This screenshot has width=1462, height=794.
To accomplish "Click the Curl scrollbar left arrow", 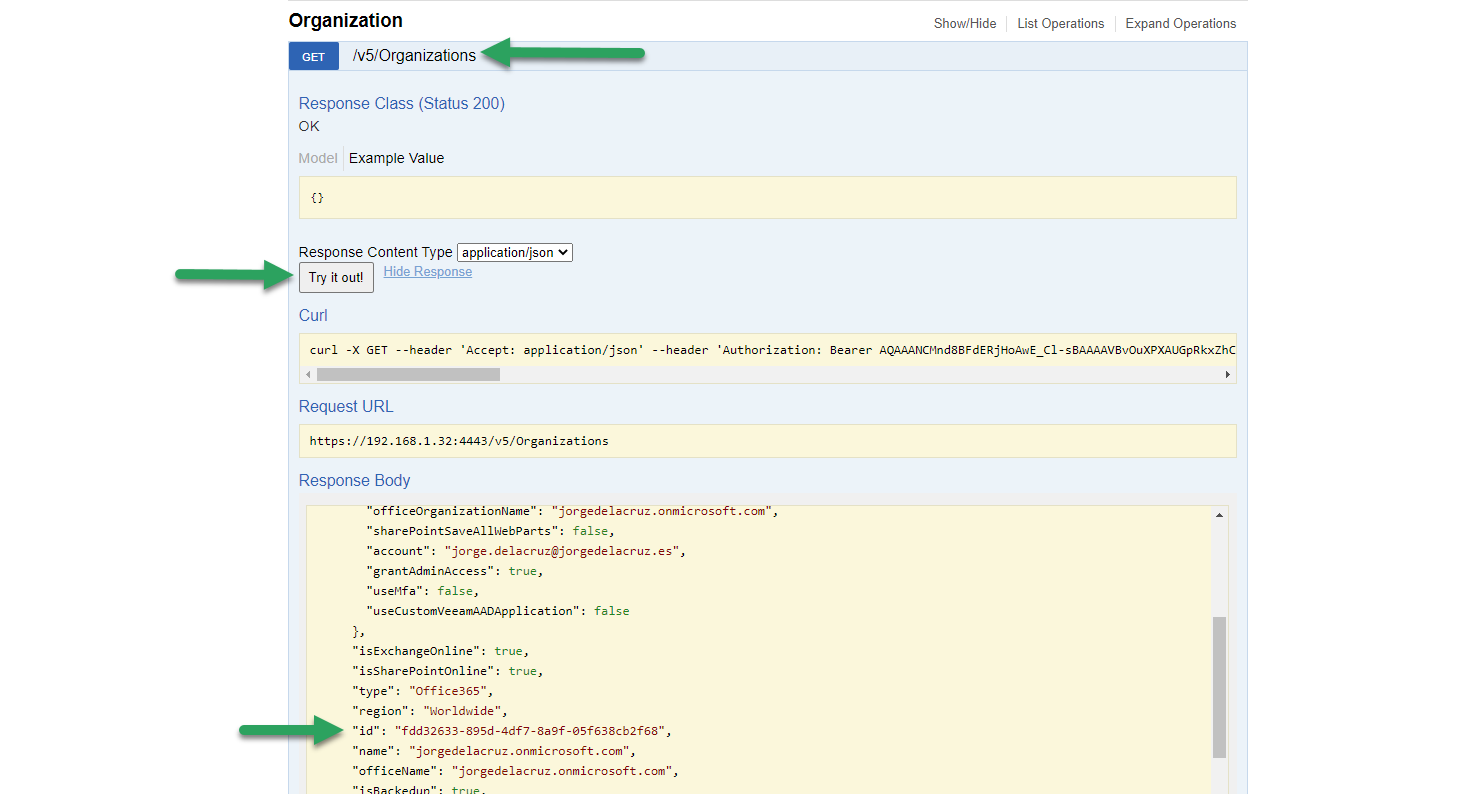I will [309, 375].
